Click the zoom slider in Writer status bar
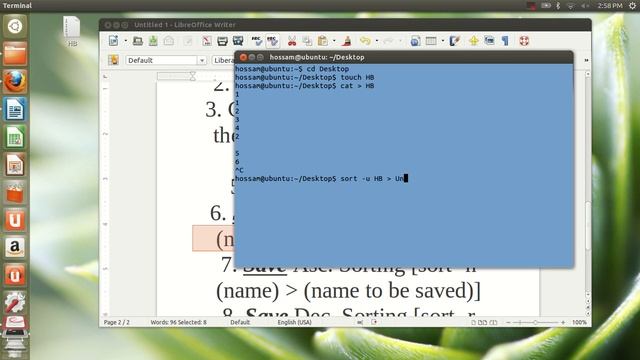Image resolution: width=640 pixels, height=360 pixels. click(535, 322)
